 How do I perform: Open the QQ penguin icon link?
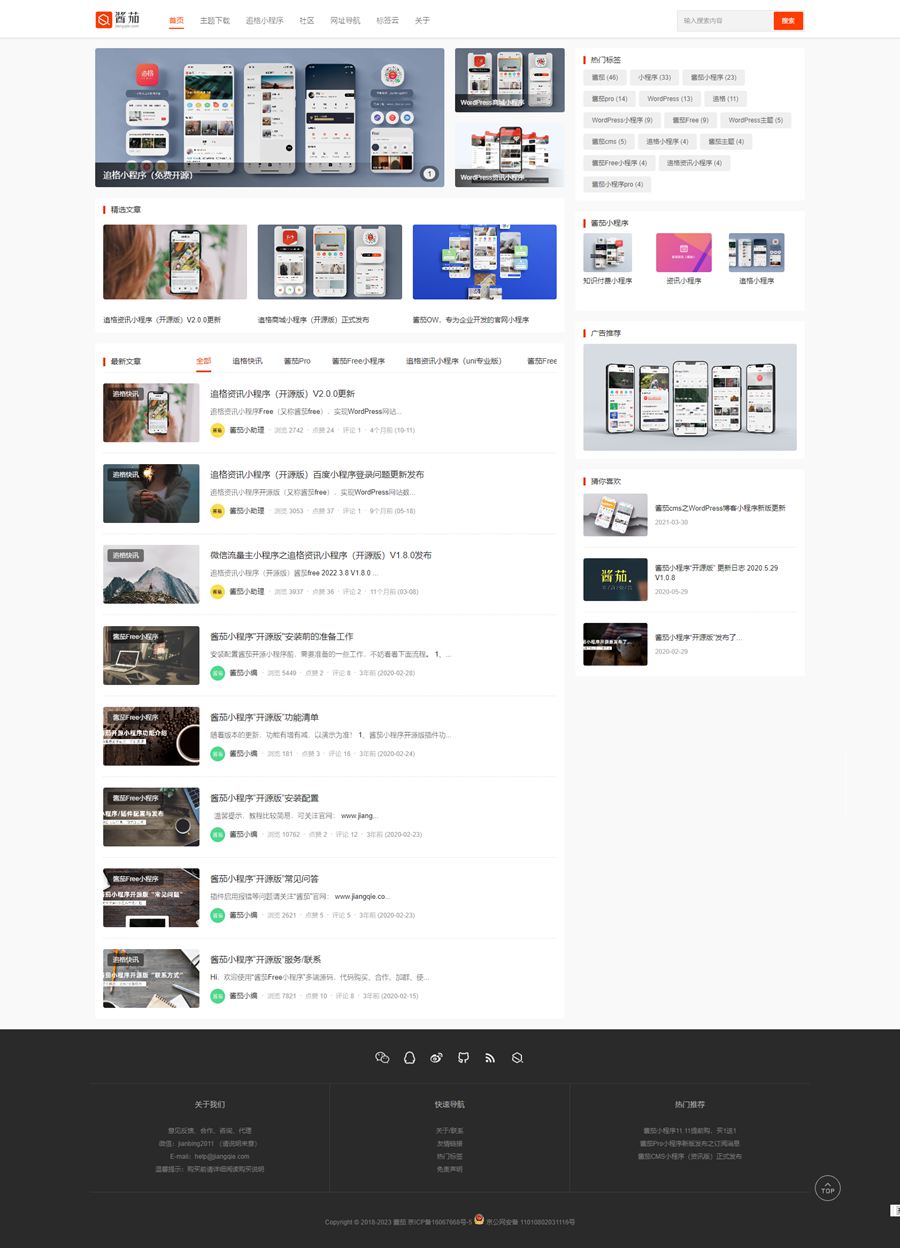(409, 1057)
